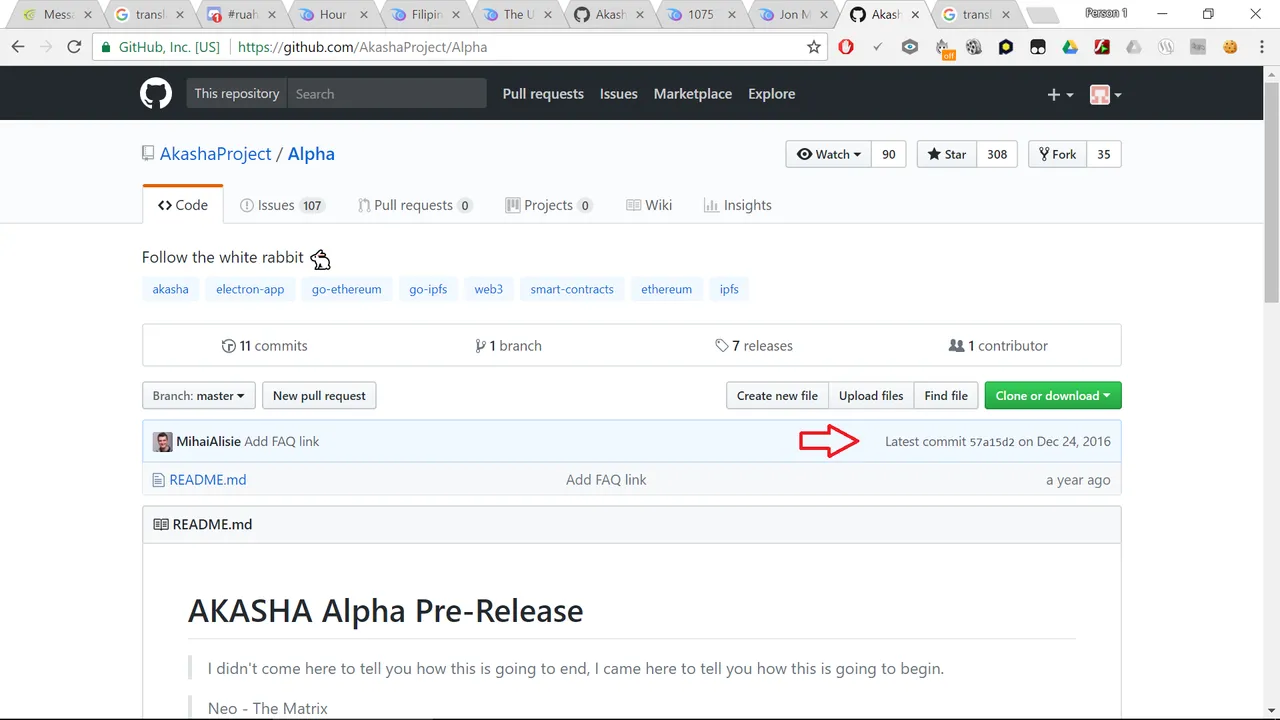Select the Code tab
The height and width of the screenshot is (720, 1280).
pyautogui.click(x=183, y=205)
